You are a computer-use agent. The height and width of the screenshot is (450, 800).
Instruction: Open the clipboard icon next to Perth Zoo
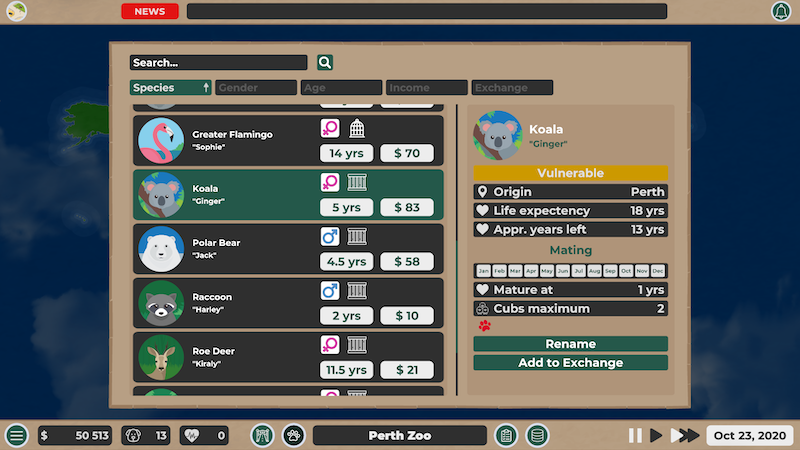point(506,436)
